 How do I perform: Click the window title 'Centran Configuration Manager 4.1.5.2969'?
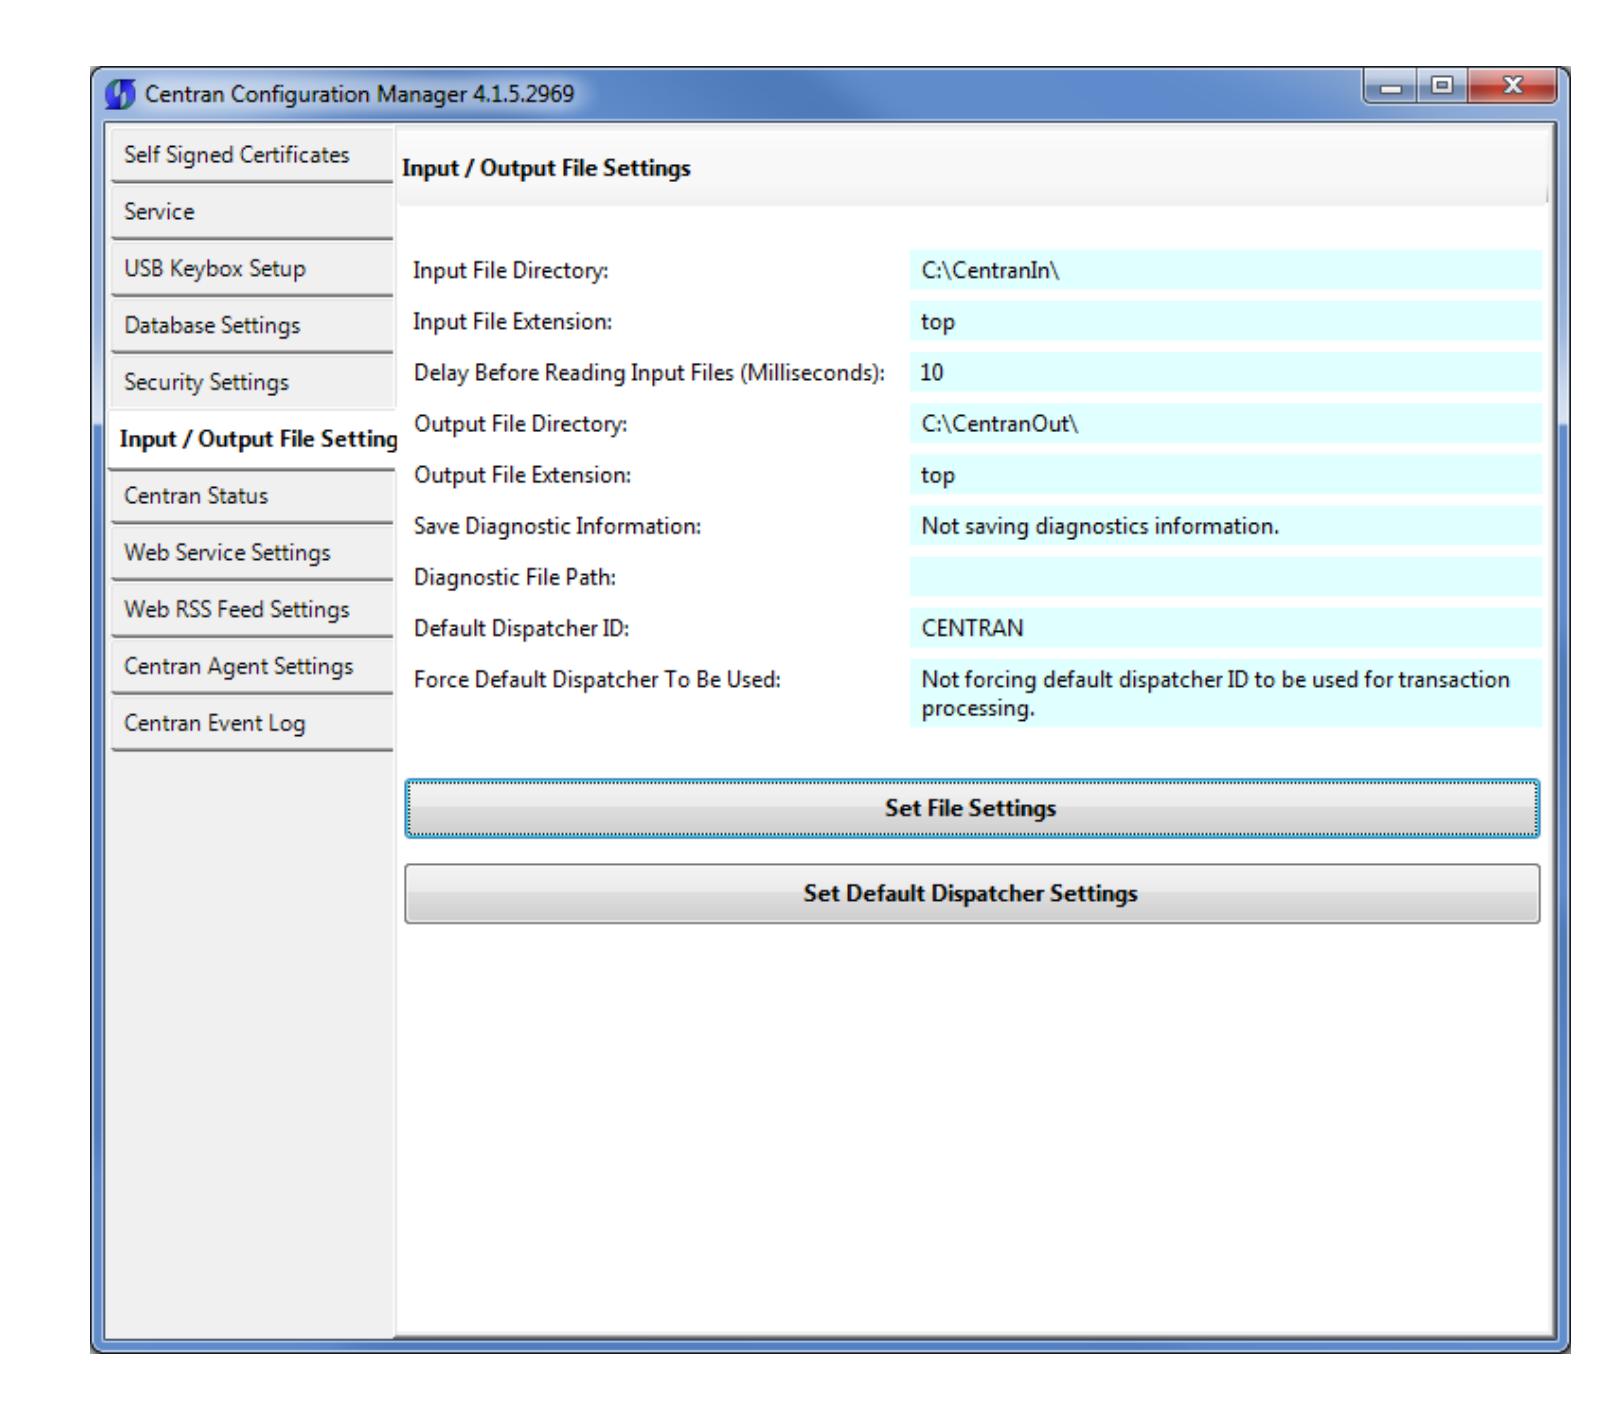pyautogui.click(x=360, y=95)
